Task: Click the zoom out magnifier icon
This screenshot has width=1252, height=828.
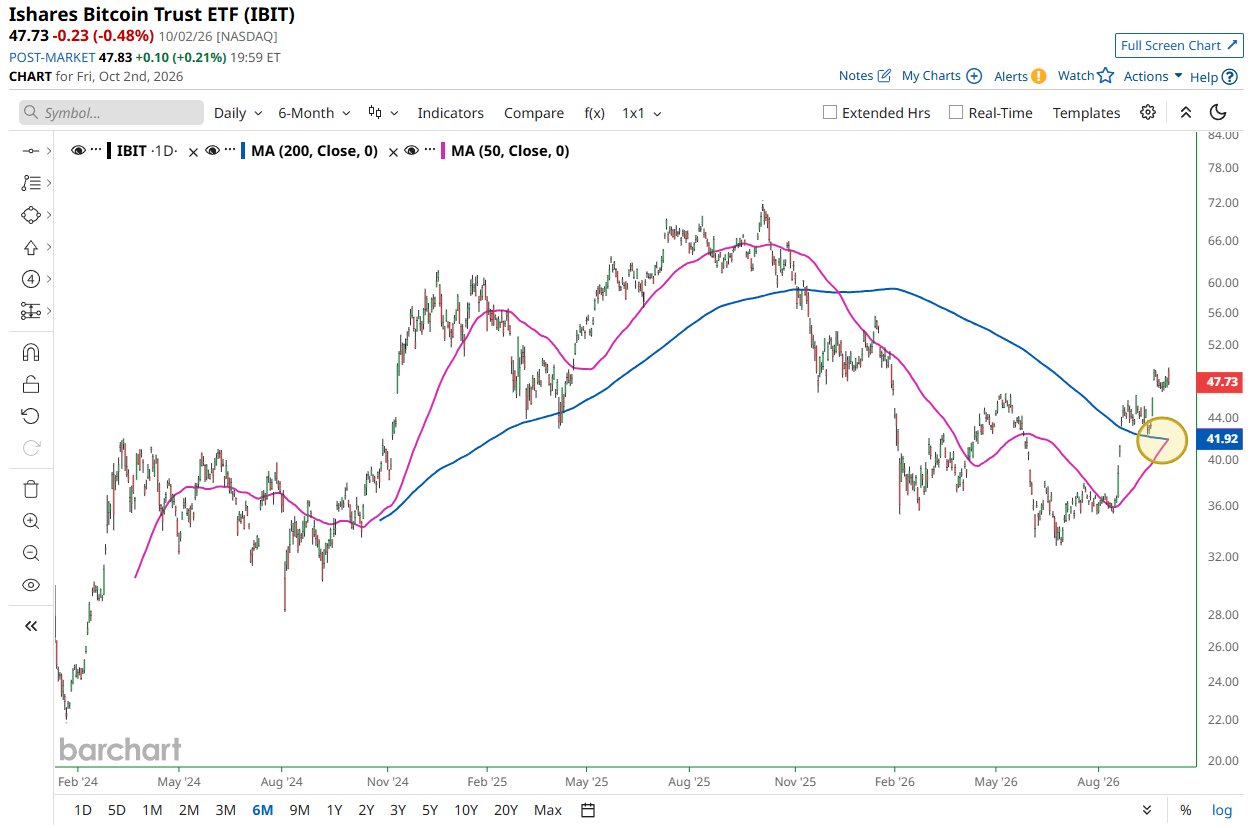Action: [x=30, y=553]
